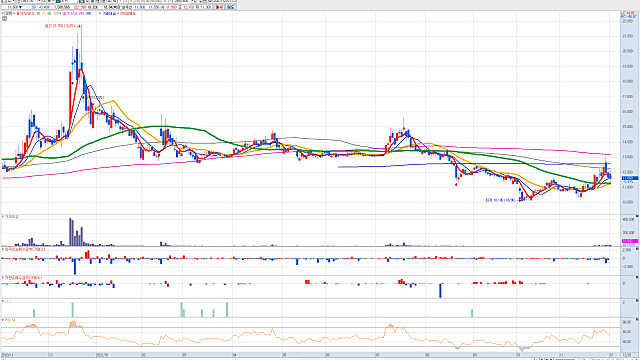640x360 pixels.
Task: Expand the volume panel header marker
Action: (x=3, y=217)
